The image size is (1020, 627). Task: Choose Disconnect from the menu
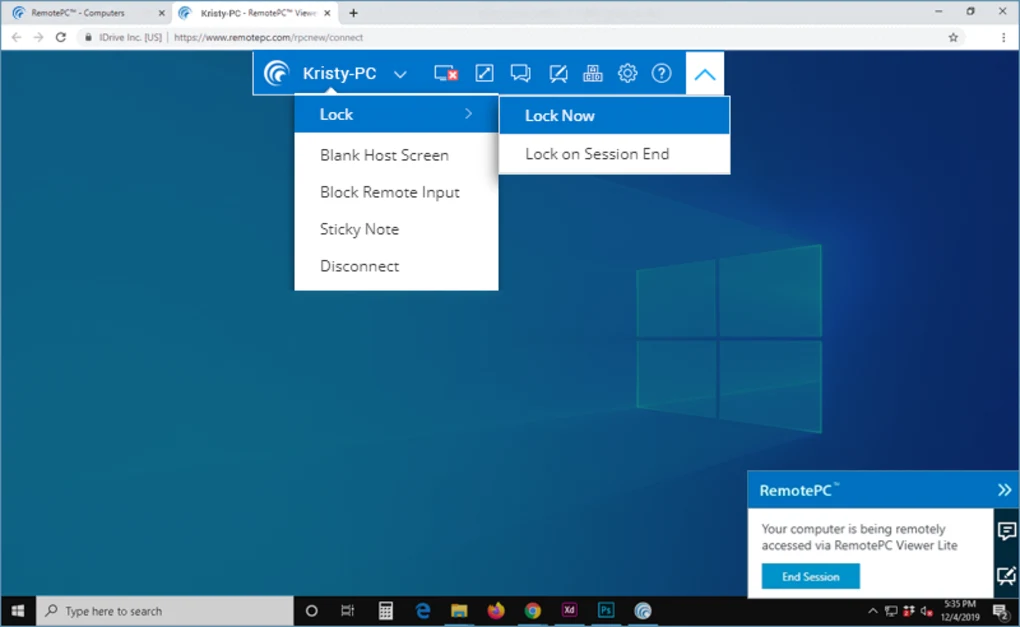click(358, 266)
